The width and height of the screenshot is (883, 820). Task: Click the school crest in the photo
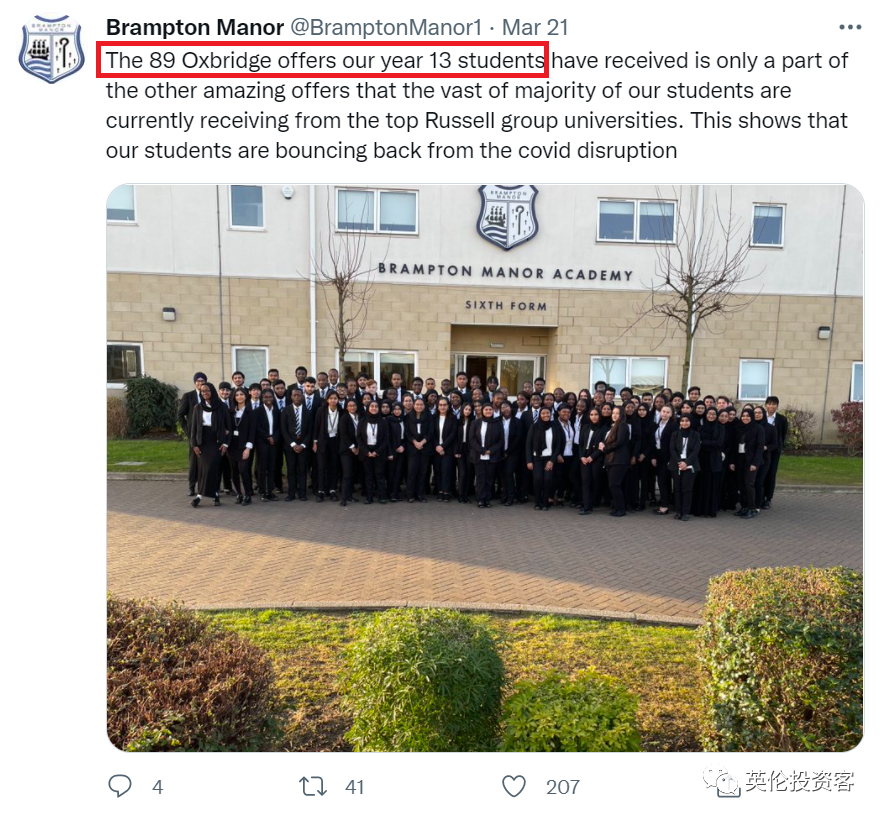tap(508, 217)
